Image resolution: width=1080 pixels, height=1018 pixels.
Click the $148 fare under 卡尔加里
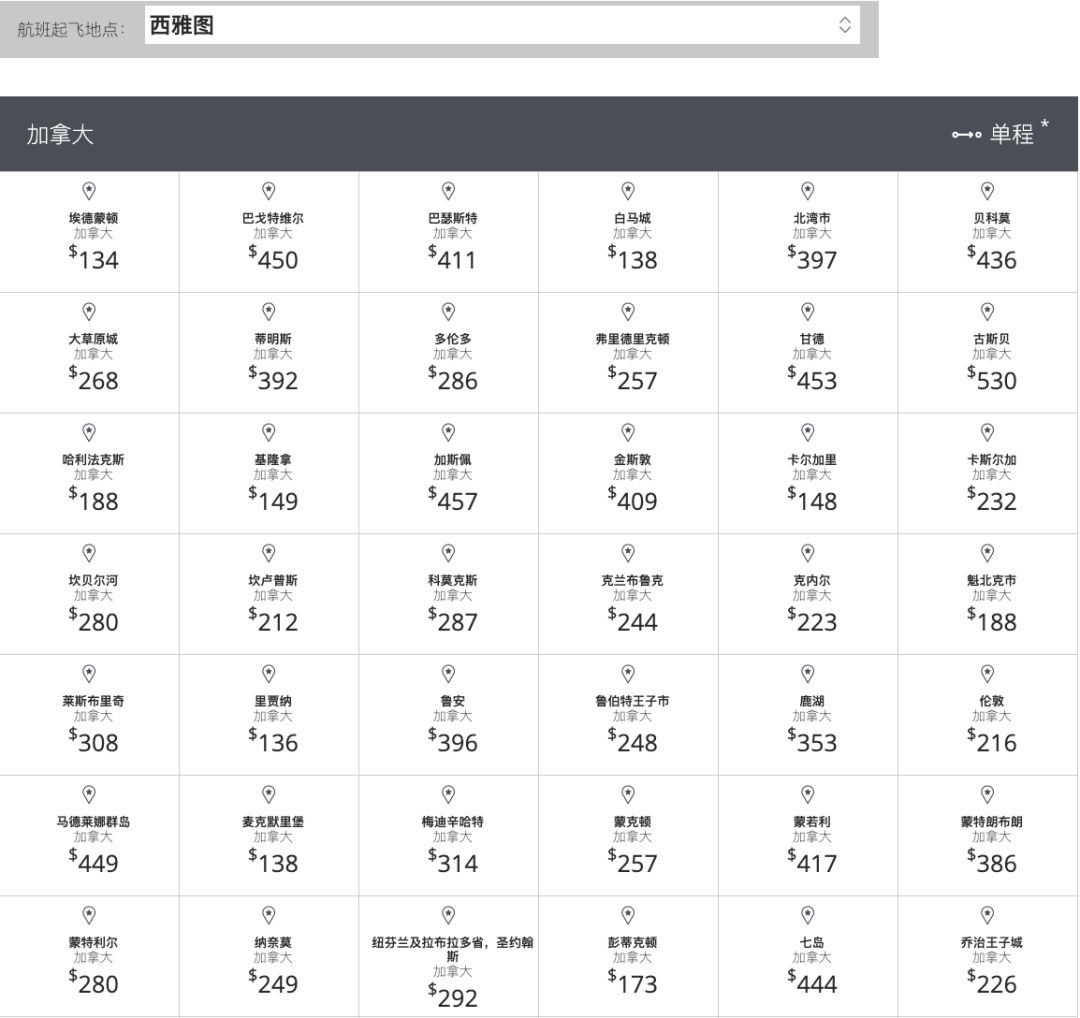click(812, 501)
